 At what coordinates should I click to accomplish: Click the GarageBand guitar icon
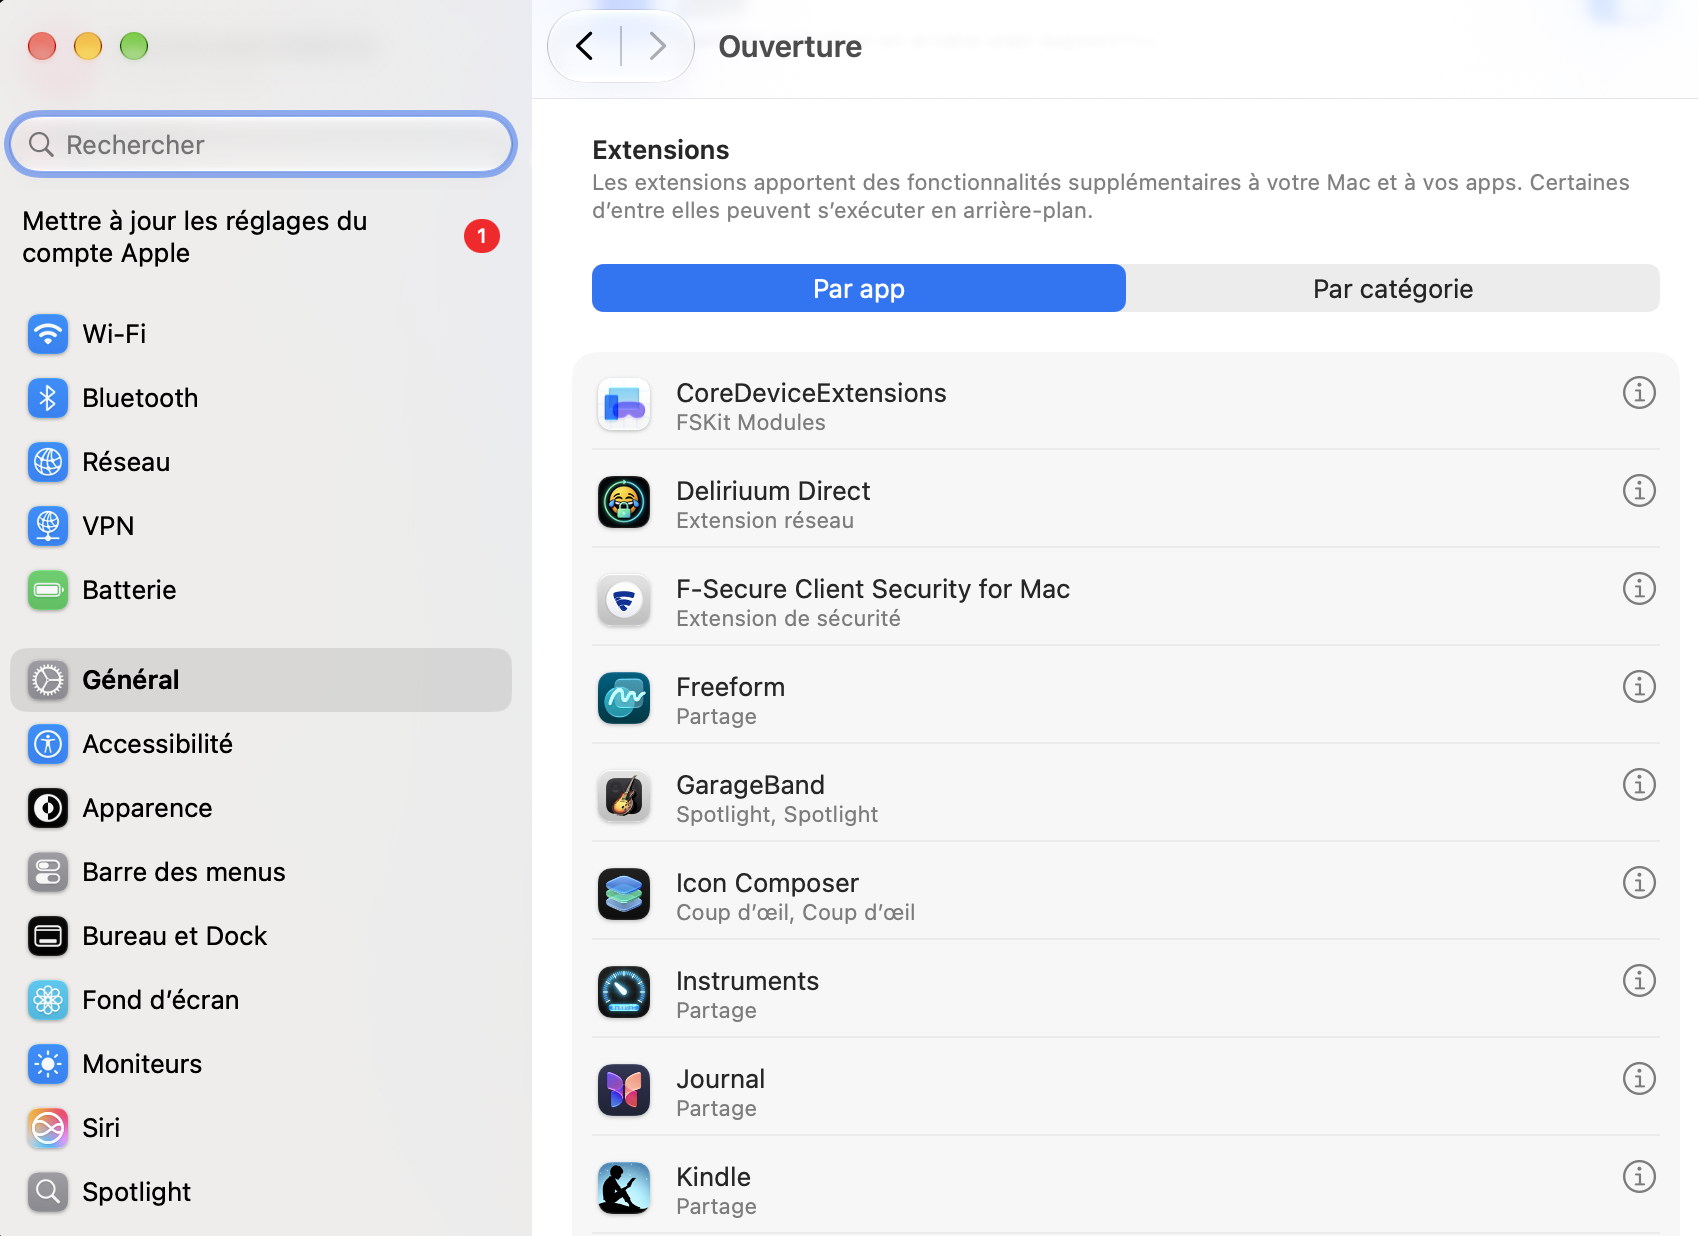pos(624,797)
